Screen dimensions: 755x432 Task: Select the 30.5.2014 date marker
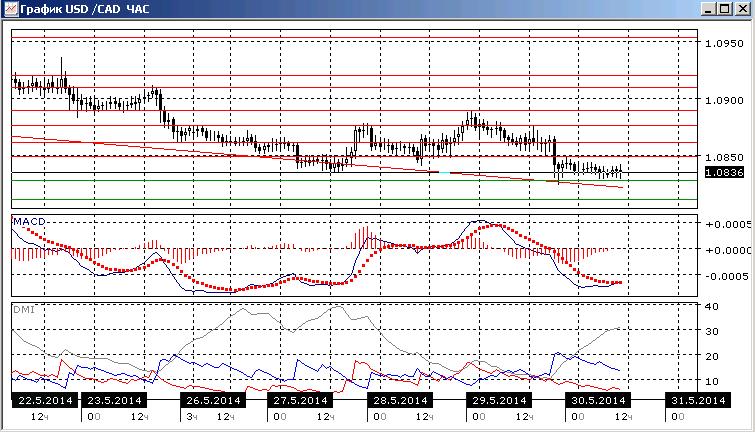(598, 400)
